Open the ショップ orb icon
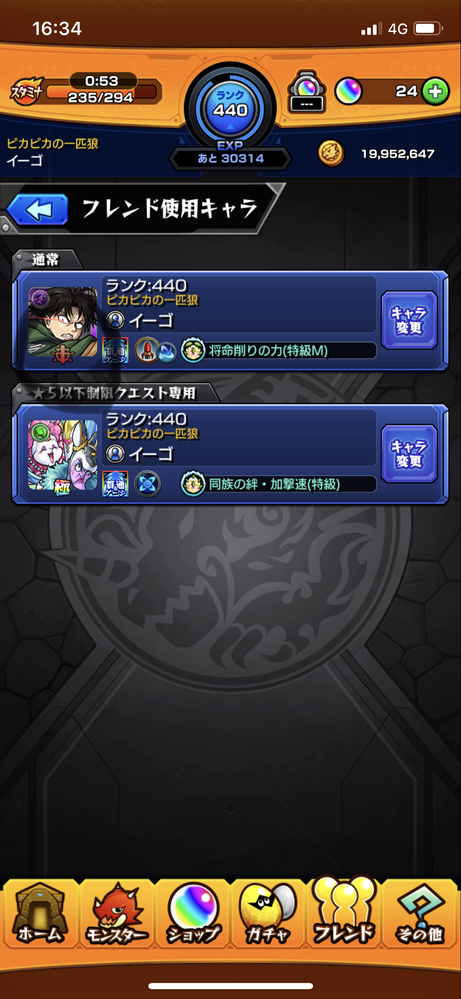The height and width of the screenshot is (999, 461). tap(193, 914)
